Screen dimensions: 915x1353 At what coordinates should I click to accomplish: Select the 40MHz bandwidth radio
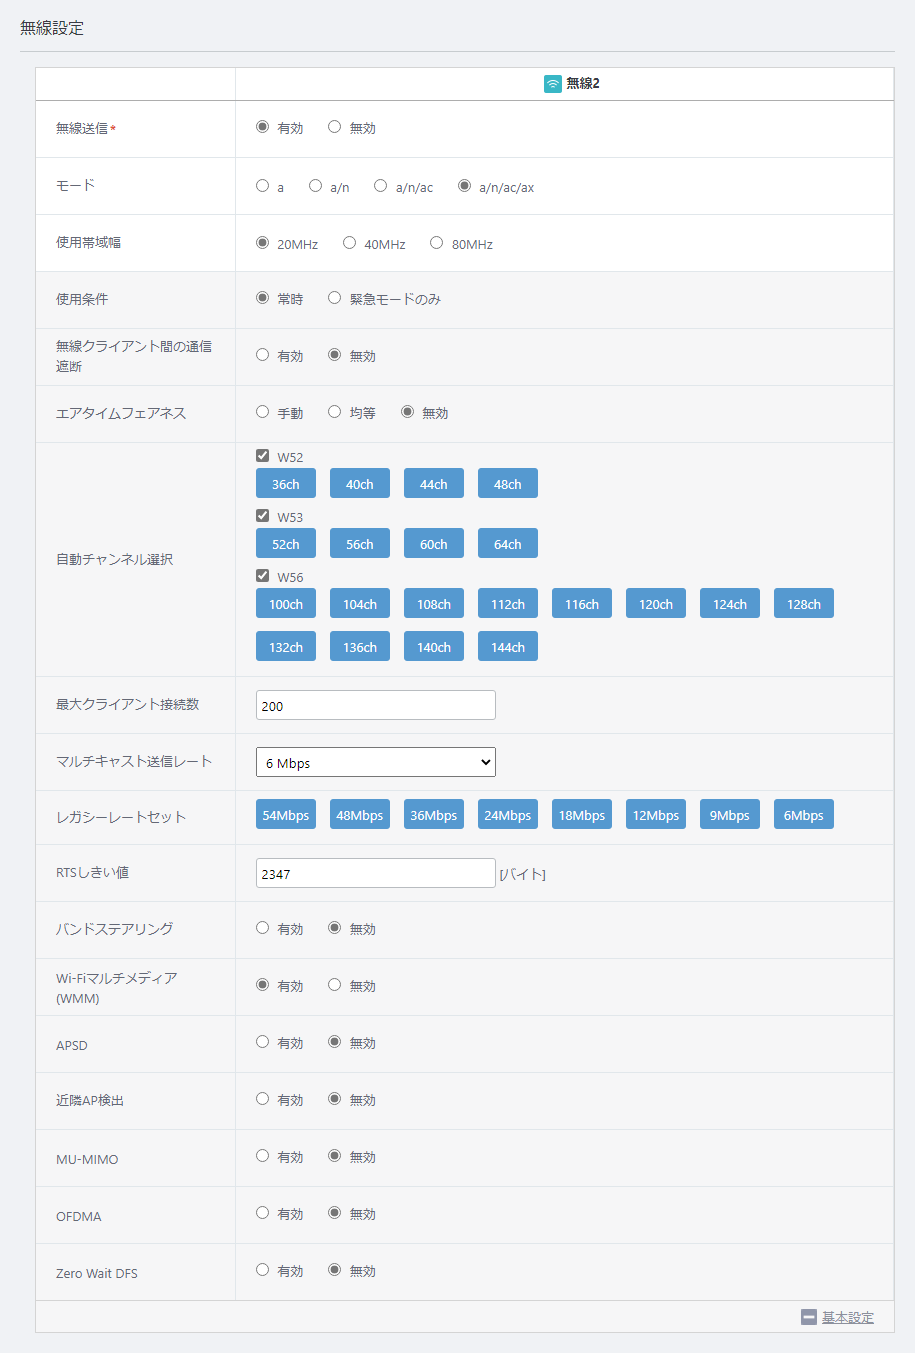tap(349, 243)
